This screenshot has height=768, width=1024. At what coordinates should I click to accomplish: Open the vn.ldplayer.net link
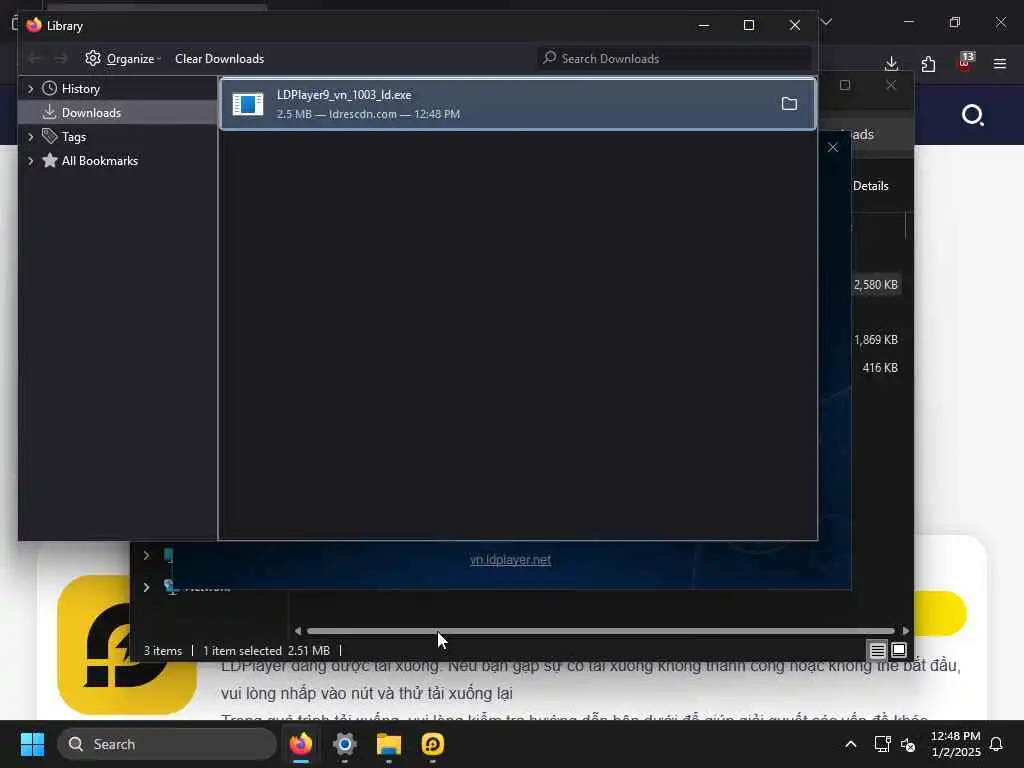pyautogui.click(x=510, y=560)
